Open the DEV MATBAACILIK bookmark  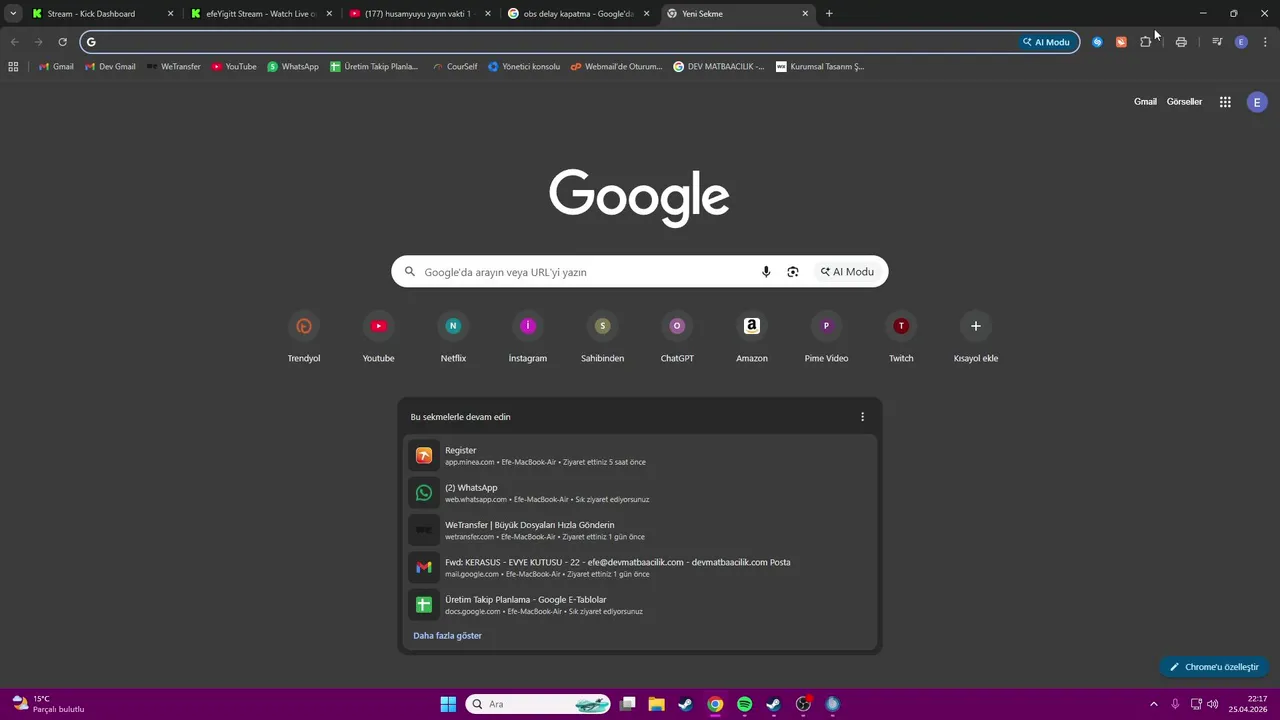[x=719, y=67]
